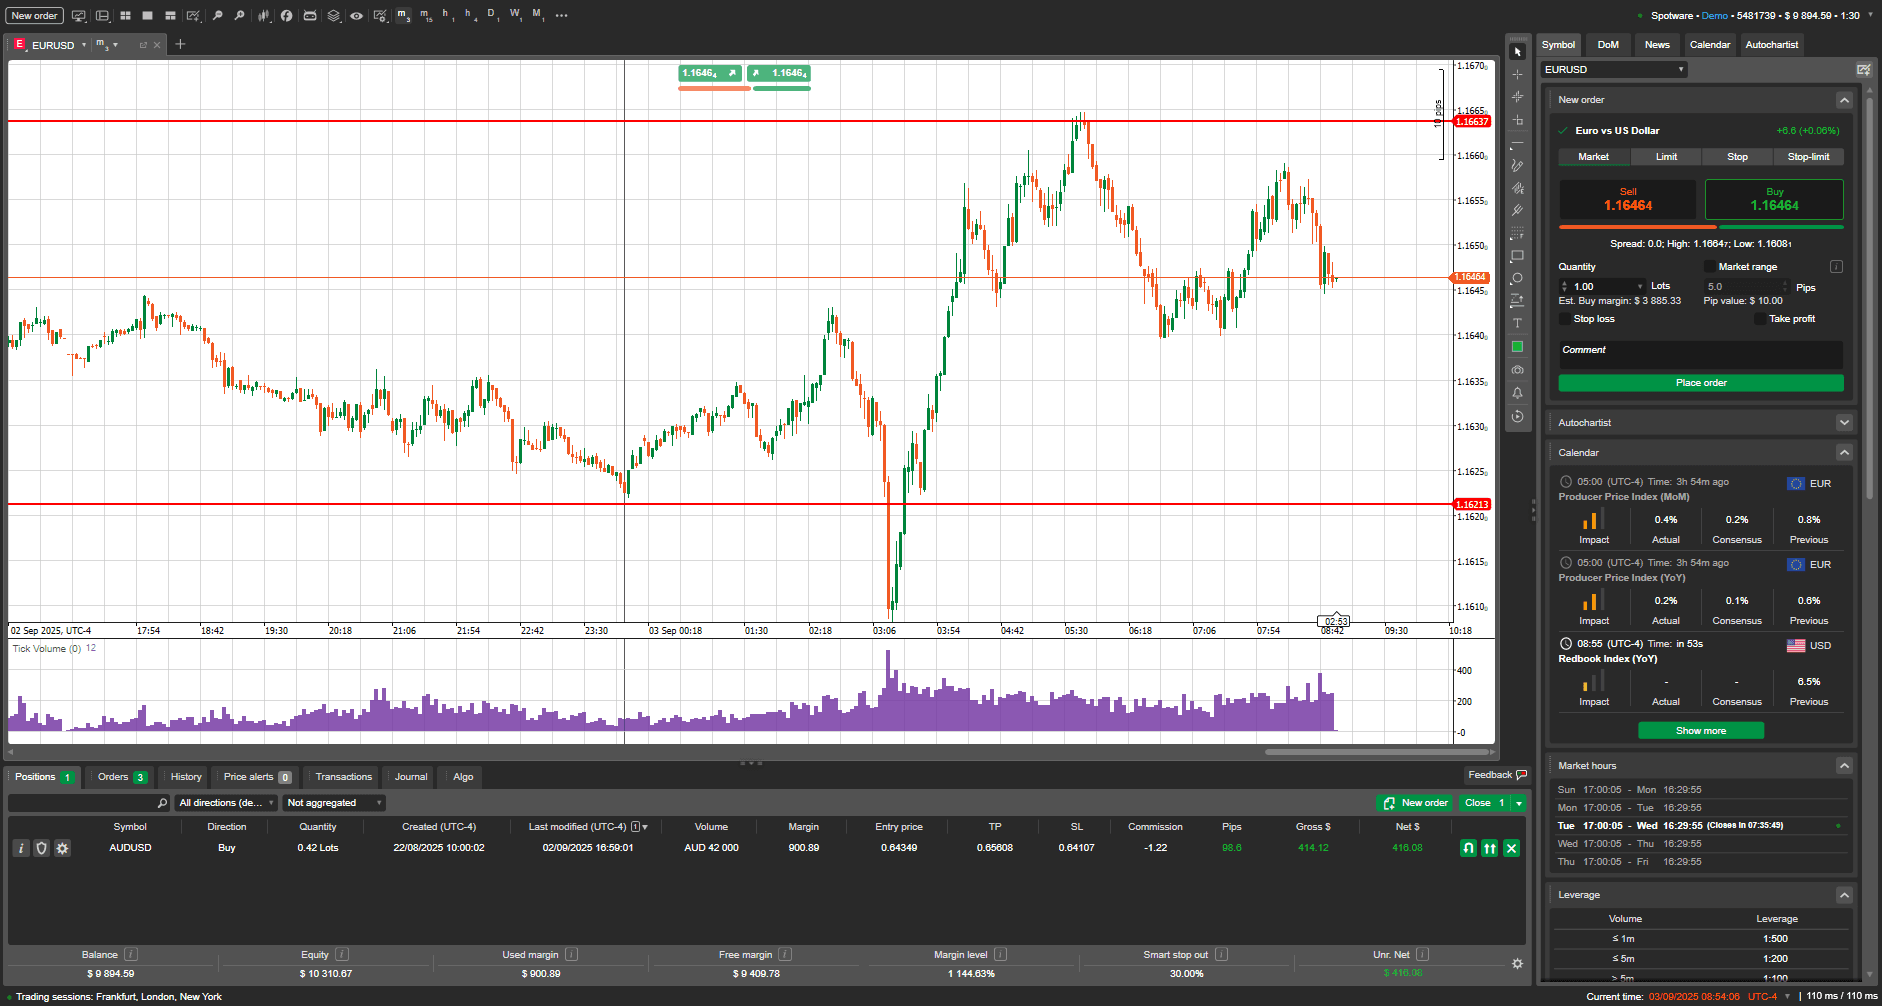Activate the trendline drawing tool
1882x1006 pixels.
[x=1517, y=143]
